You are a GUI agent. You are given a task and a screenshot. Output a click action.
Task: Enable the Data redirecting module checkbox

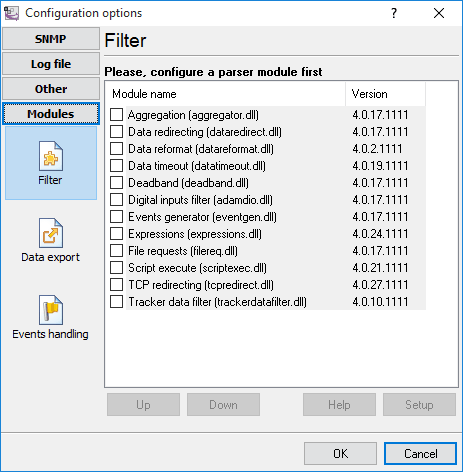coord(116,132)
